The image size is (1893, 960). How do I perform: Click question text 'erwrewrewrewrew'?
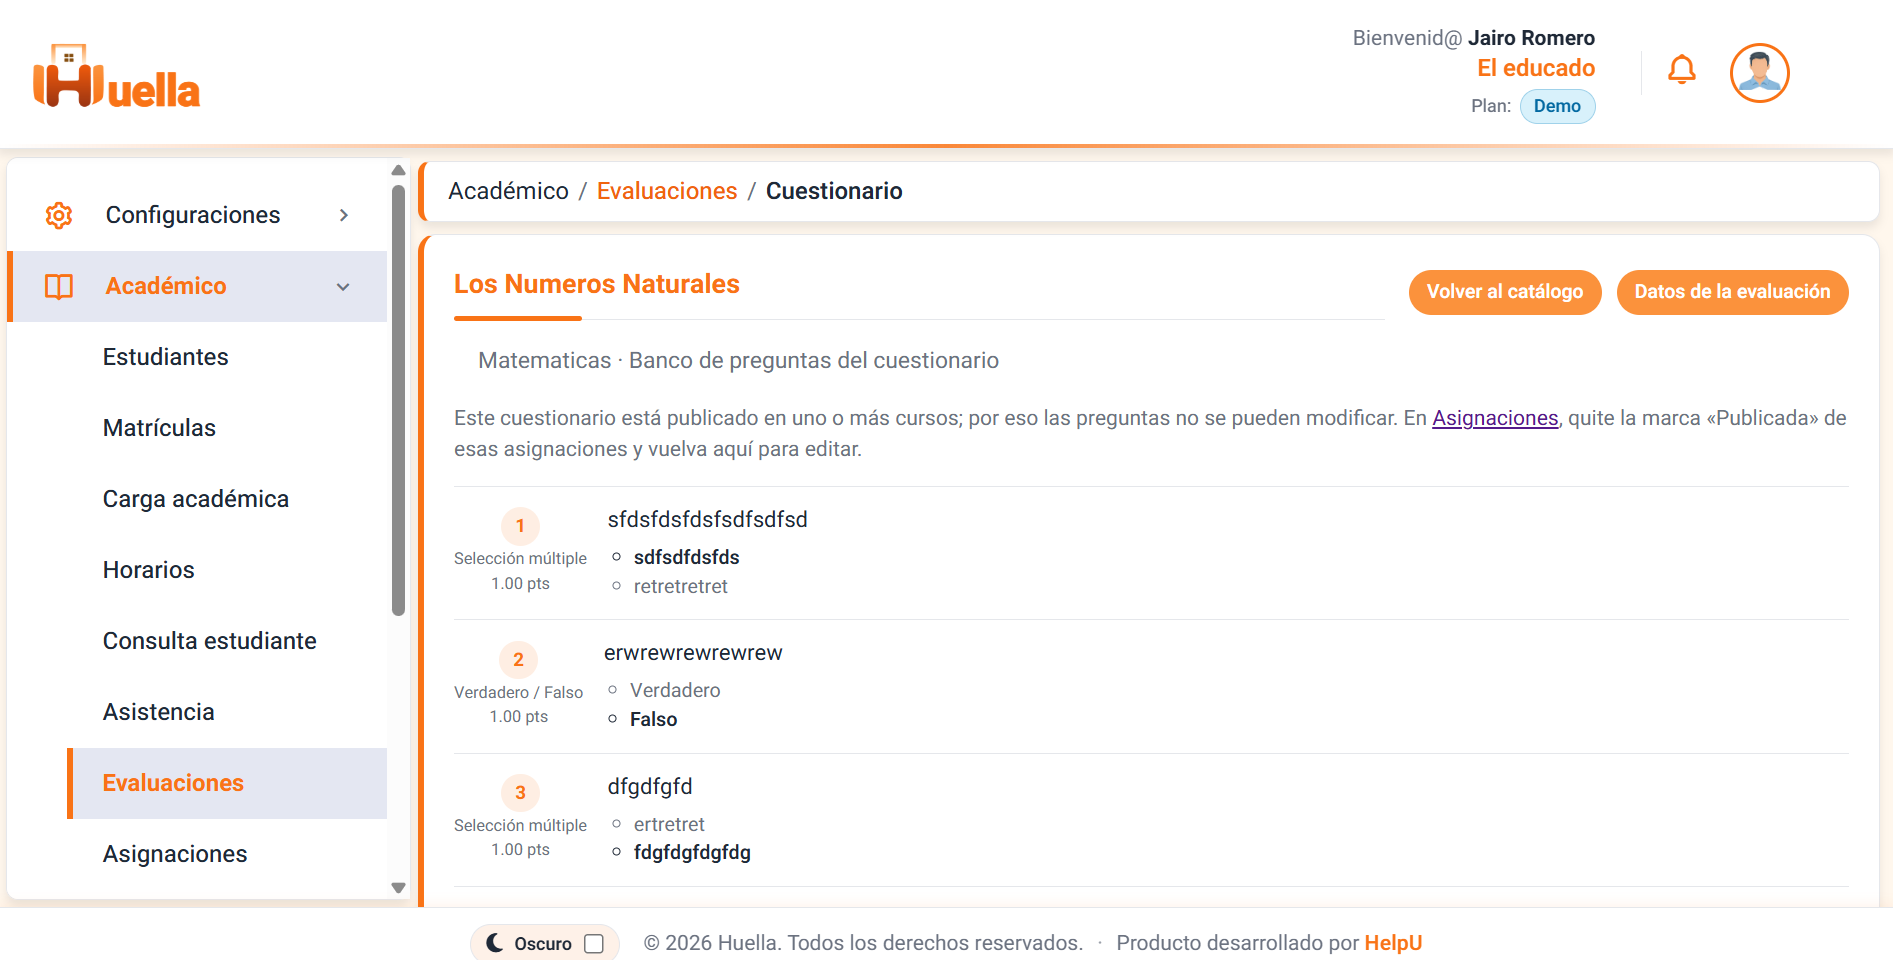click(693, 653)
